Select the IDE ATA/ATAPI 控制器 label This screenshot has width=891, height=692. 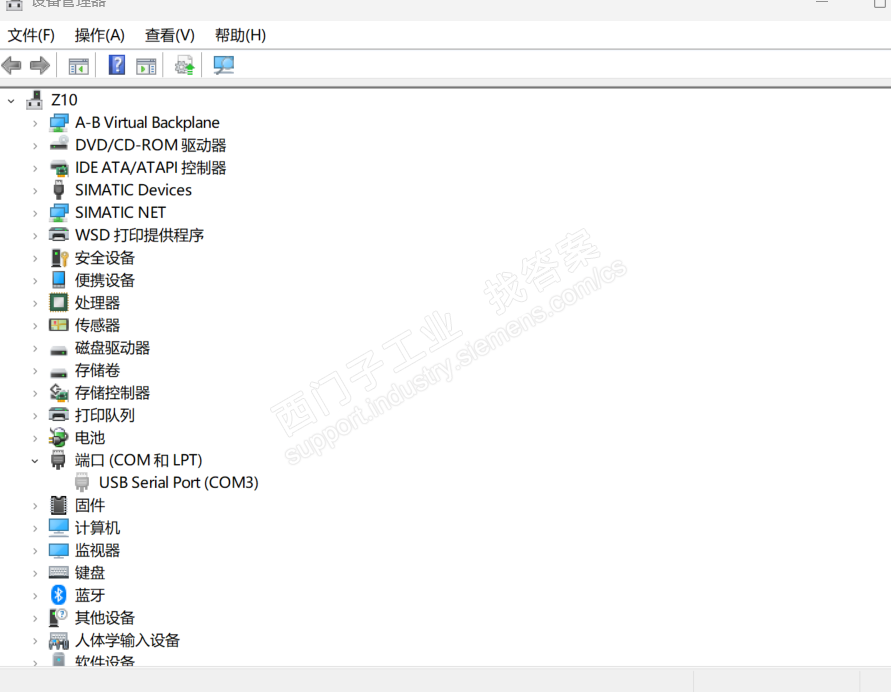pyautogui.click(x=151, y=168)
